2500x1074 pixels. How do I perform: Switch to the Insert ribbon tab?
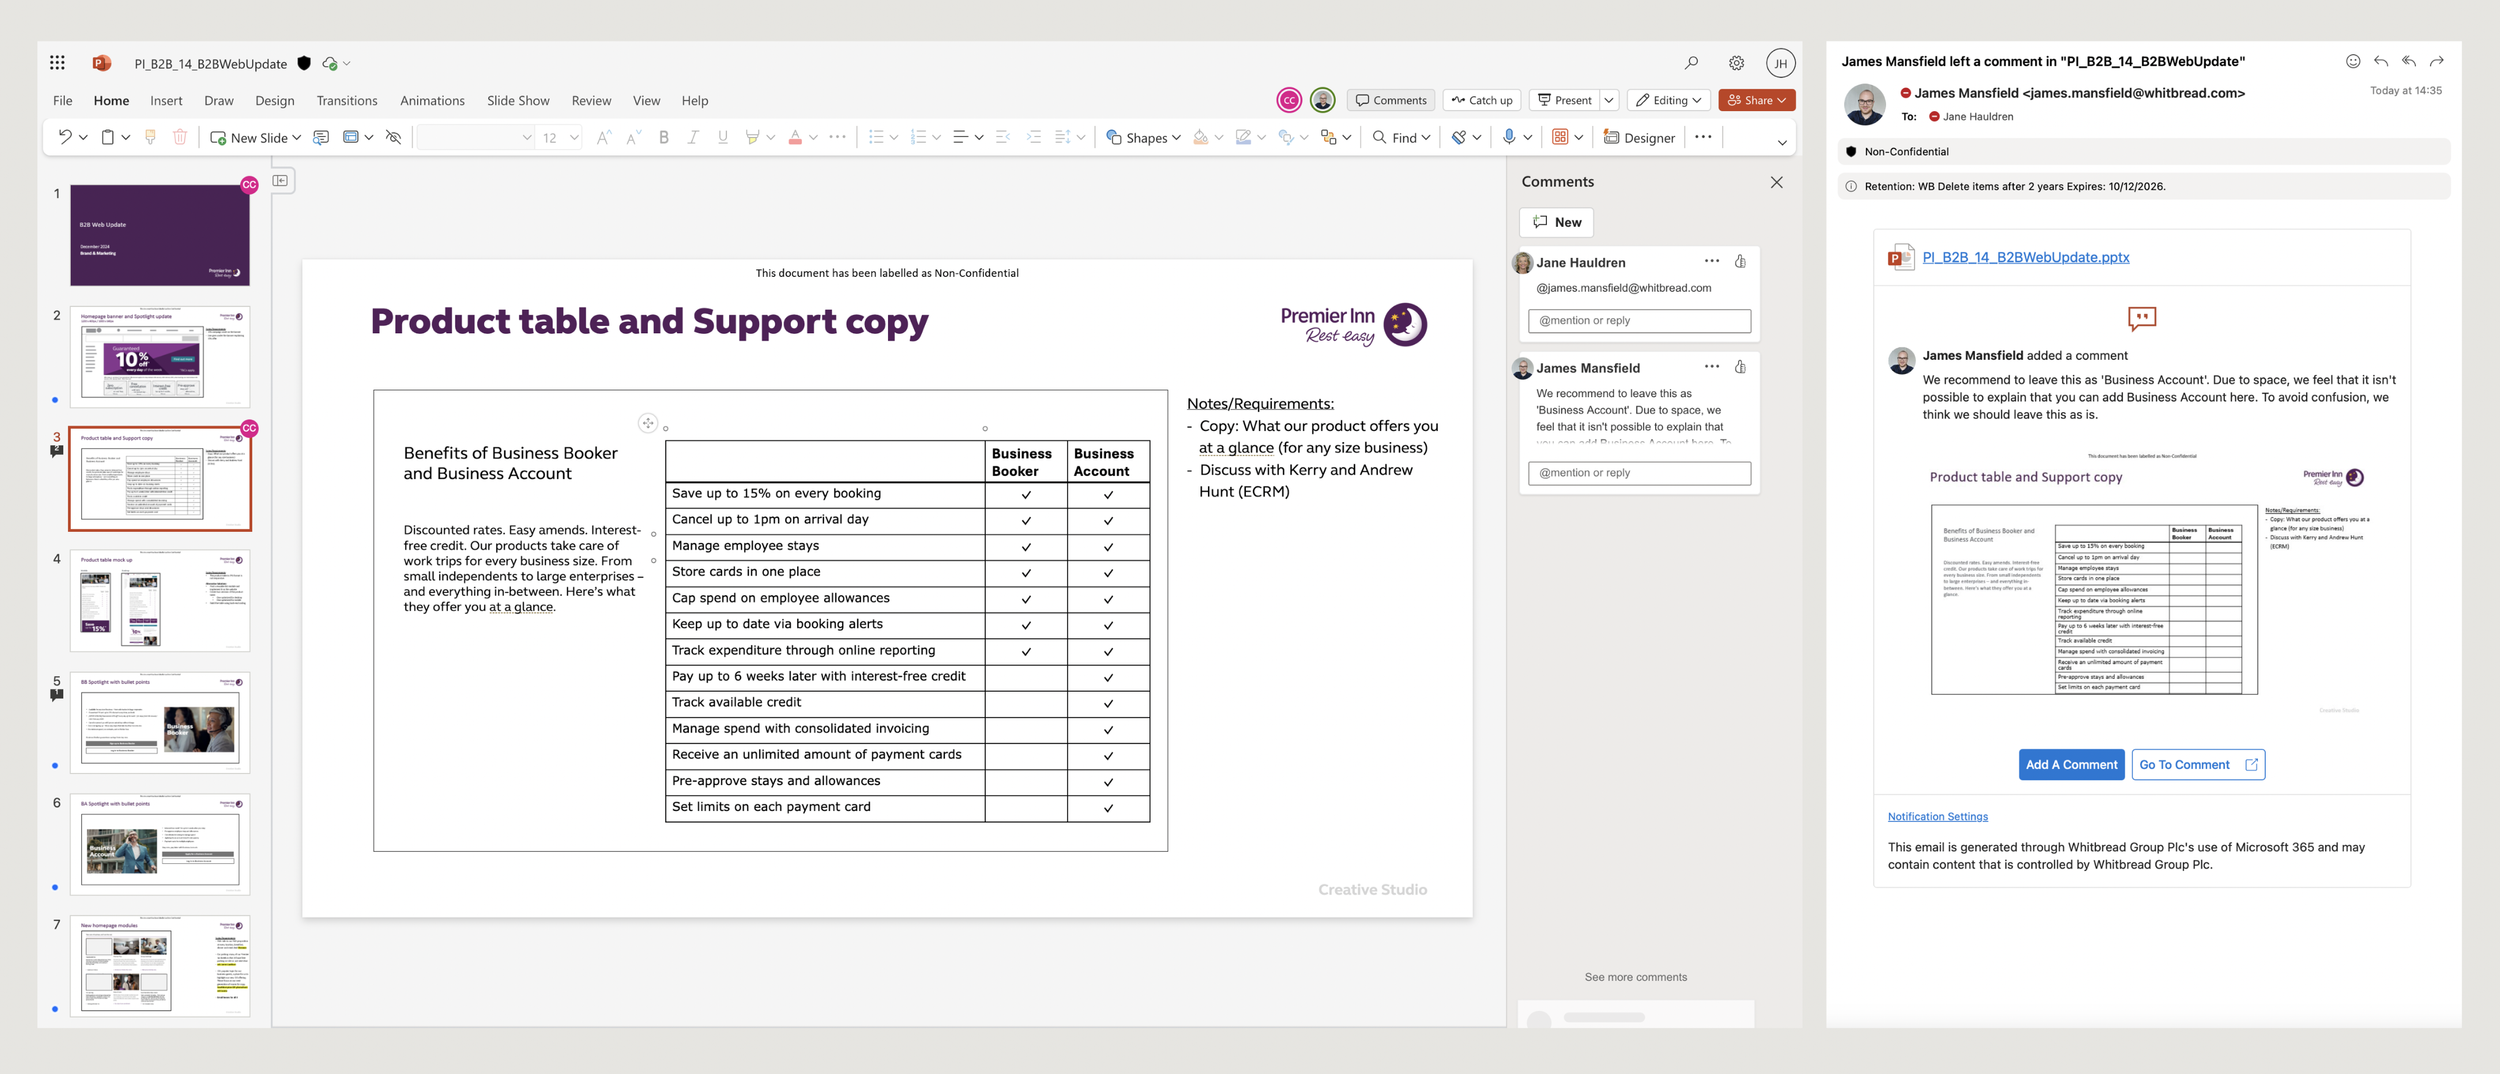point(166,100)
